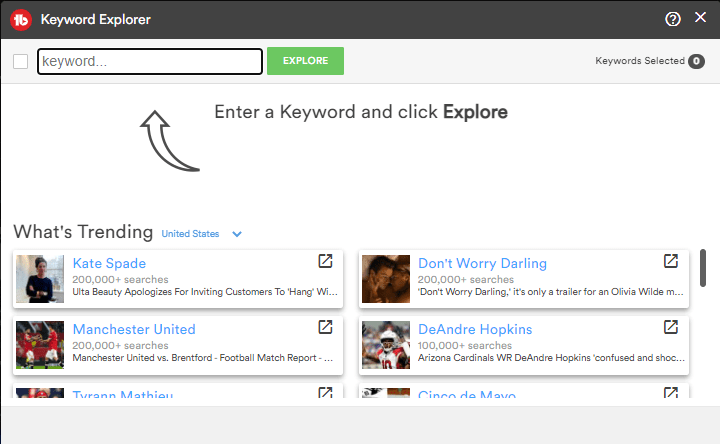The image size is (720, 444).
Task: Click the trending list vertical scrollbar
Action: pos(703,268)
